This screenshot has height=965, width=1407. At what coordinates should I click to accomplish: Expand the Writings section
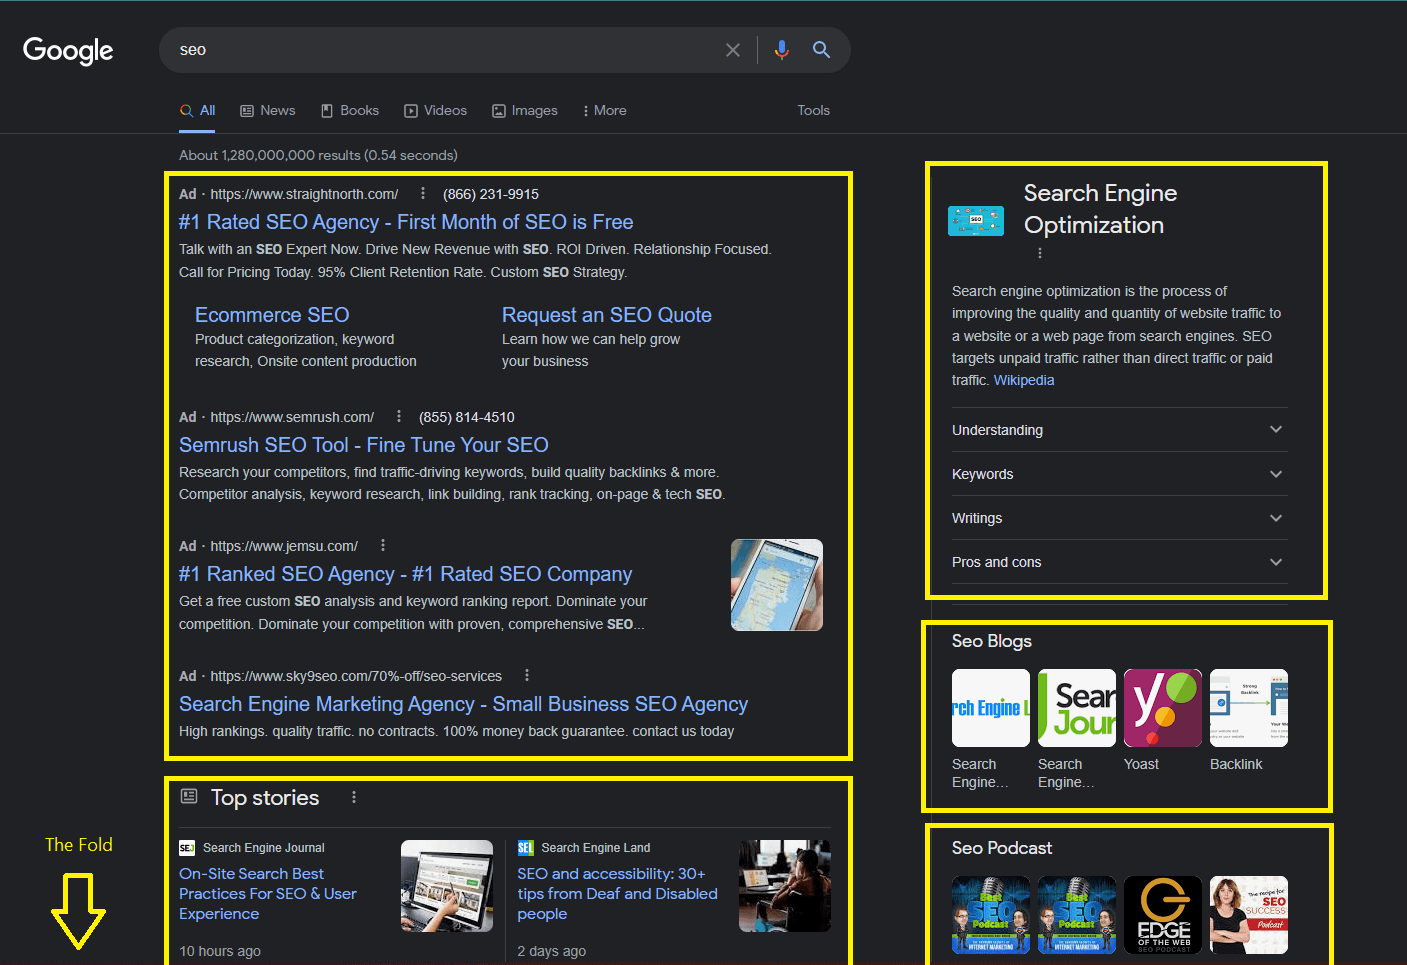pyautogui.click(x=1119, y=518)
